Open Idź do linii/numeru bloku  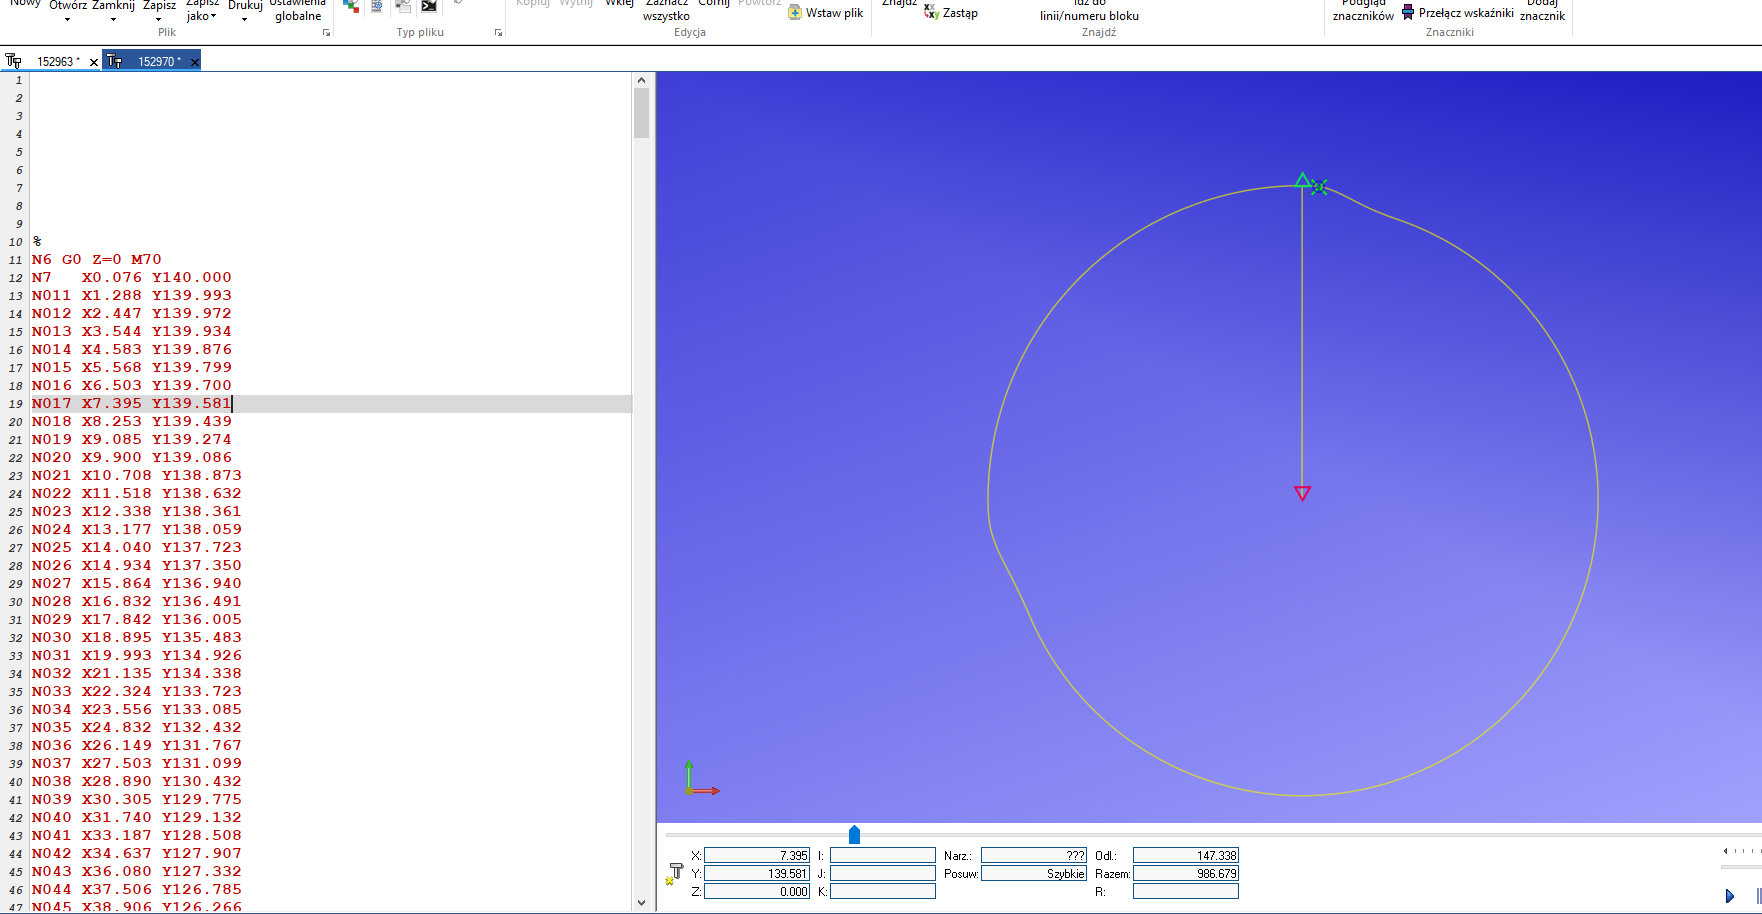coord(1089,10)
